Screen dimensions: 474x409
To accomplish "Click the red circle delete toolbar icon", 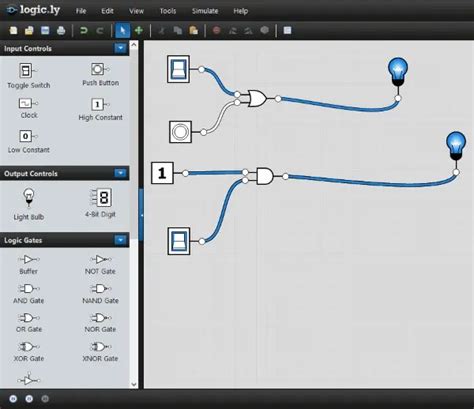I will coord(217,31).
